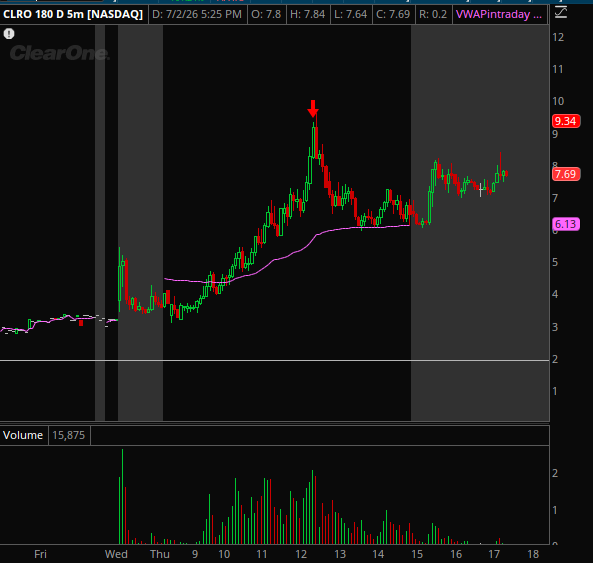The width and height of the screenshot is (593, 563).
Task: Click the open value O: 7.8
Action: pyautogui.click(x=266, y=14)
